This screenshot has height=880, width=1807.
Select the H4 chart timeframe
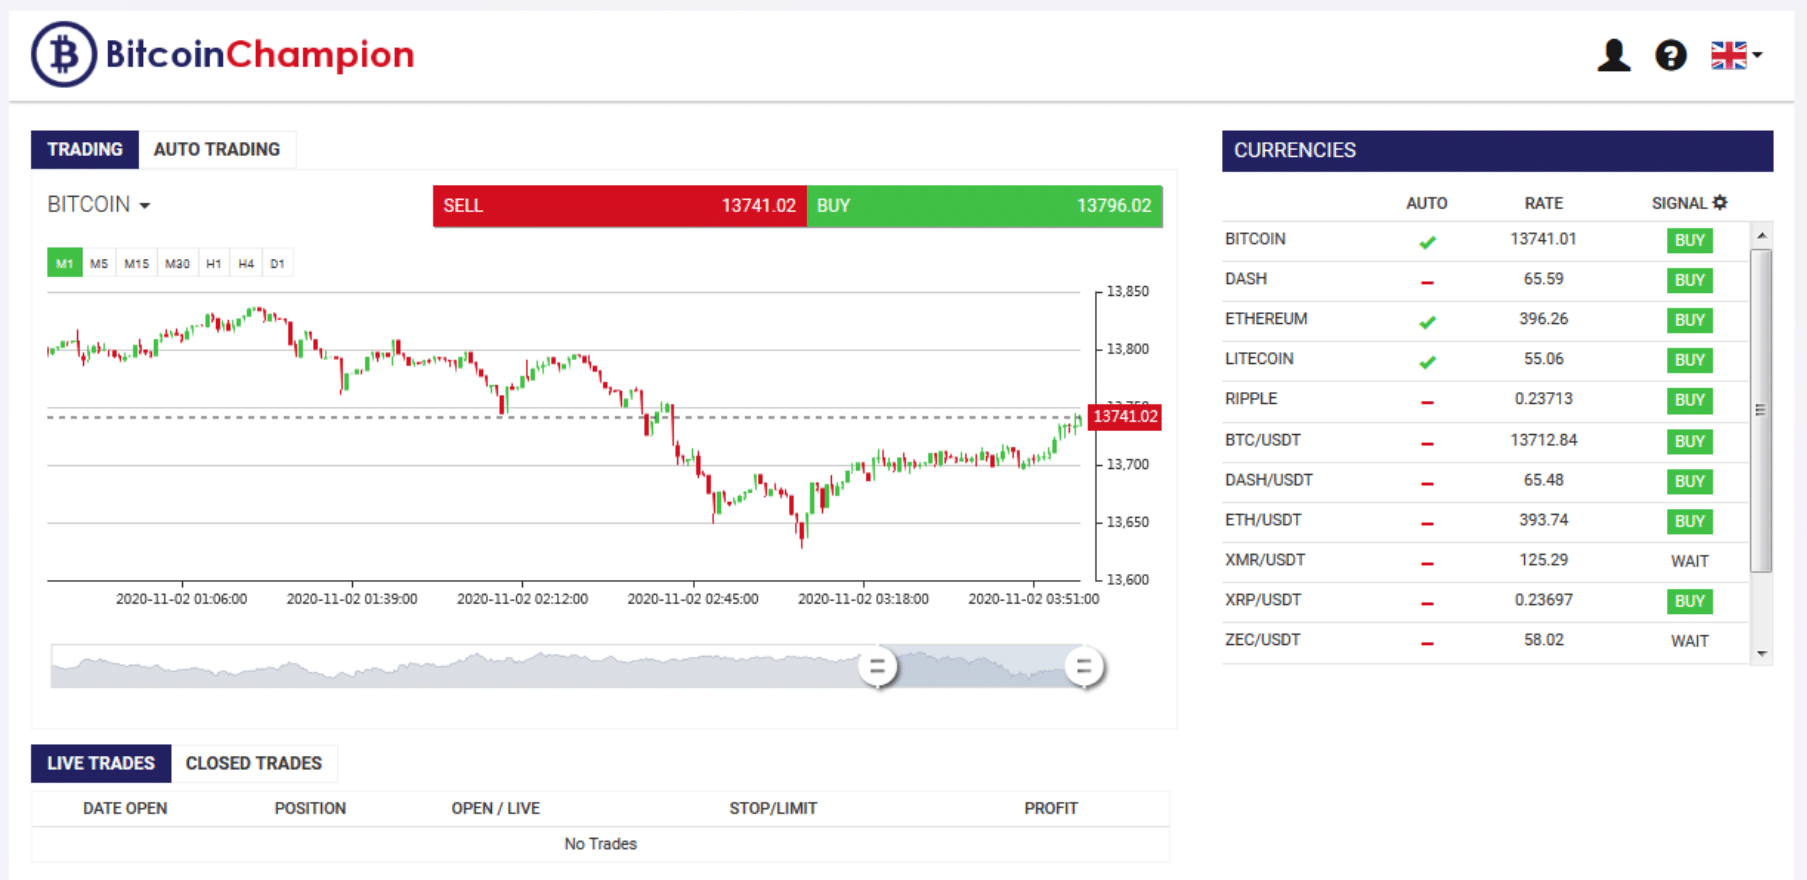[246, 263]
